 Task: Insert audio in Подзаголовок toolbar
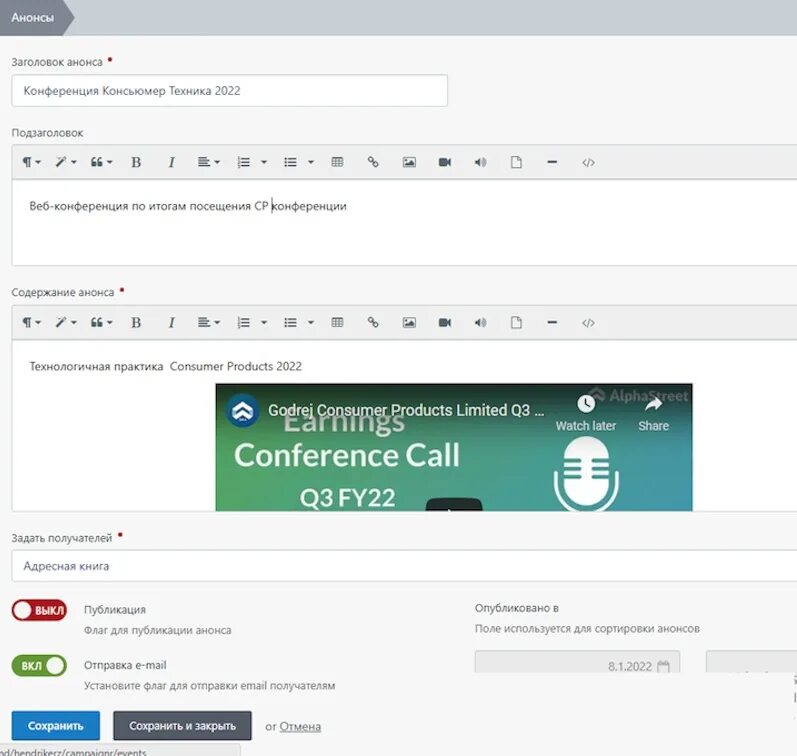pos(480,162)
